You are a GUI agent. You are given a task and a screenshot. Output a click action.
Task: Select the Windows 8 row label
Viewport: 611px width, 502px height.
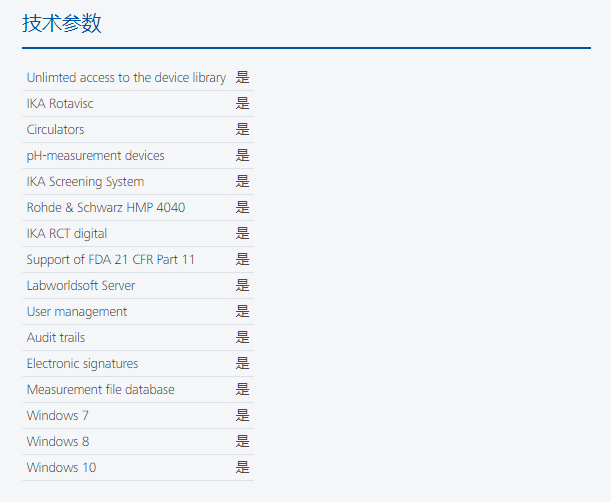coord(58,442)
